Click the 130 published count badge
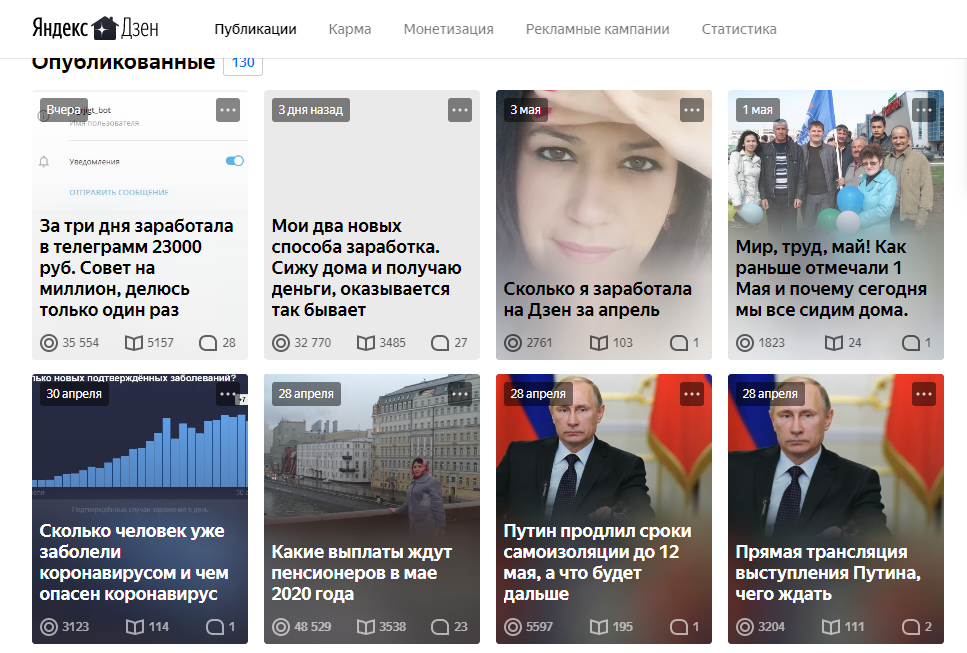Image resolution: width=967 pixels, height=653 pixels. pyautogui.click(x=243, y=64)
